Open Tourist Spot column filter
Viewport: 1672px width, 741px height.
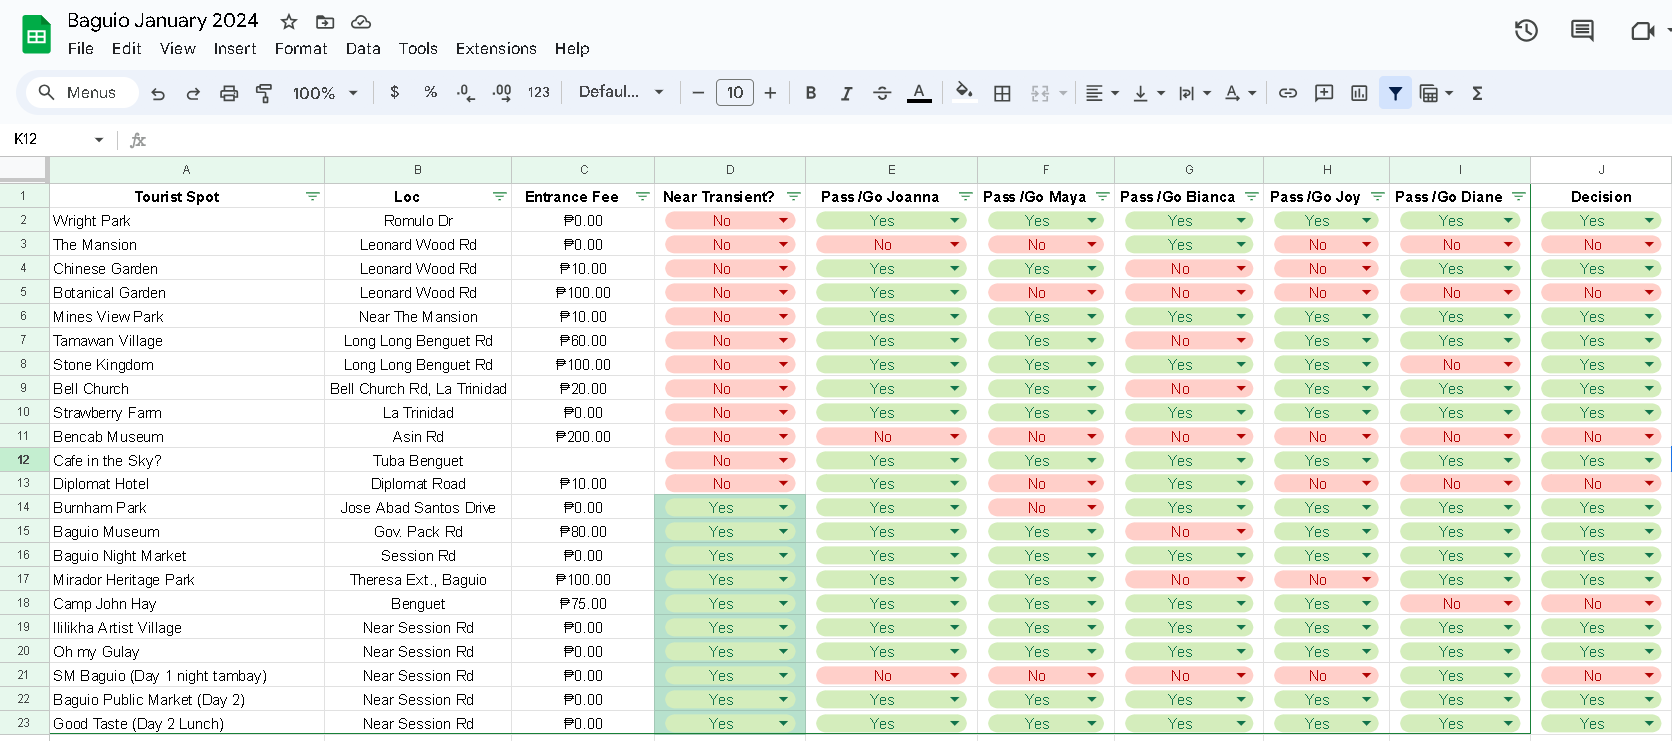click(x=312, y=197)
